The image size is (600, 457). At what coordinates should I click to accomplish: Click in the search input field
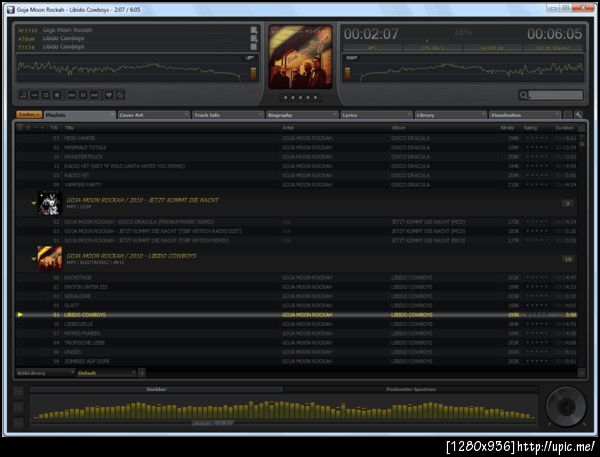[x=556, y=95]
